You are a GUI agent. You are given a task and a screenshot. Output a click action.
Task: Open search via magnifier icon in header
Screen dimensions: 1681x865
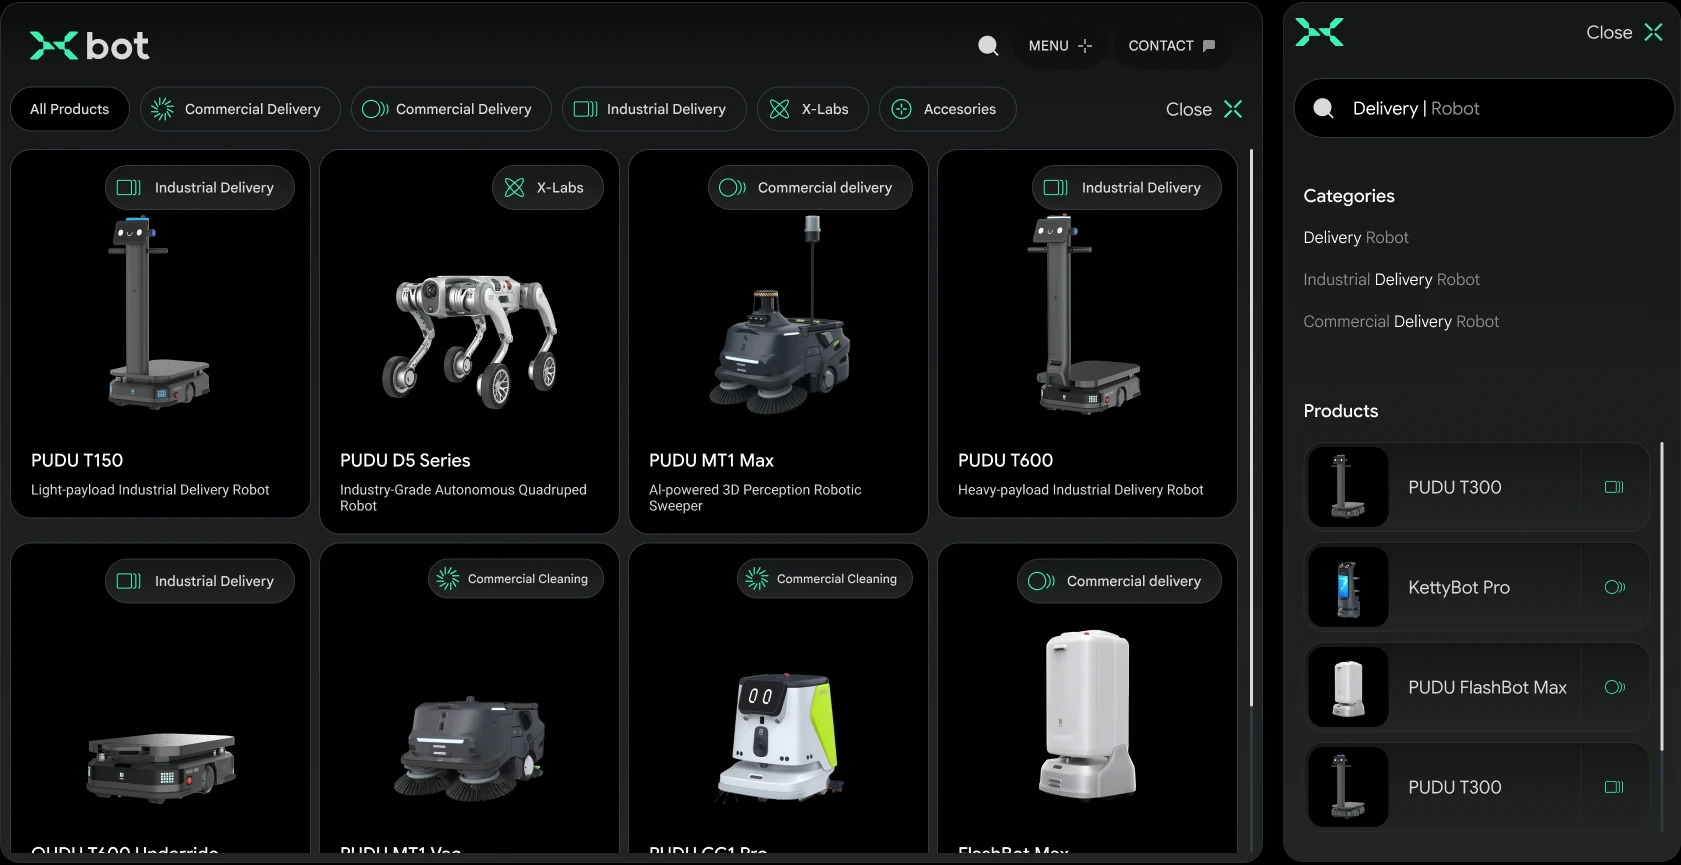[988, 46]
